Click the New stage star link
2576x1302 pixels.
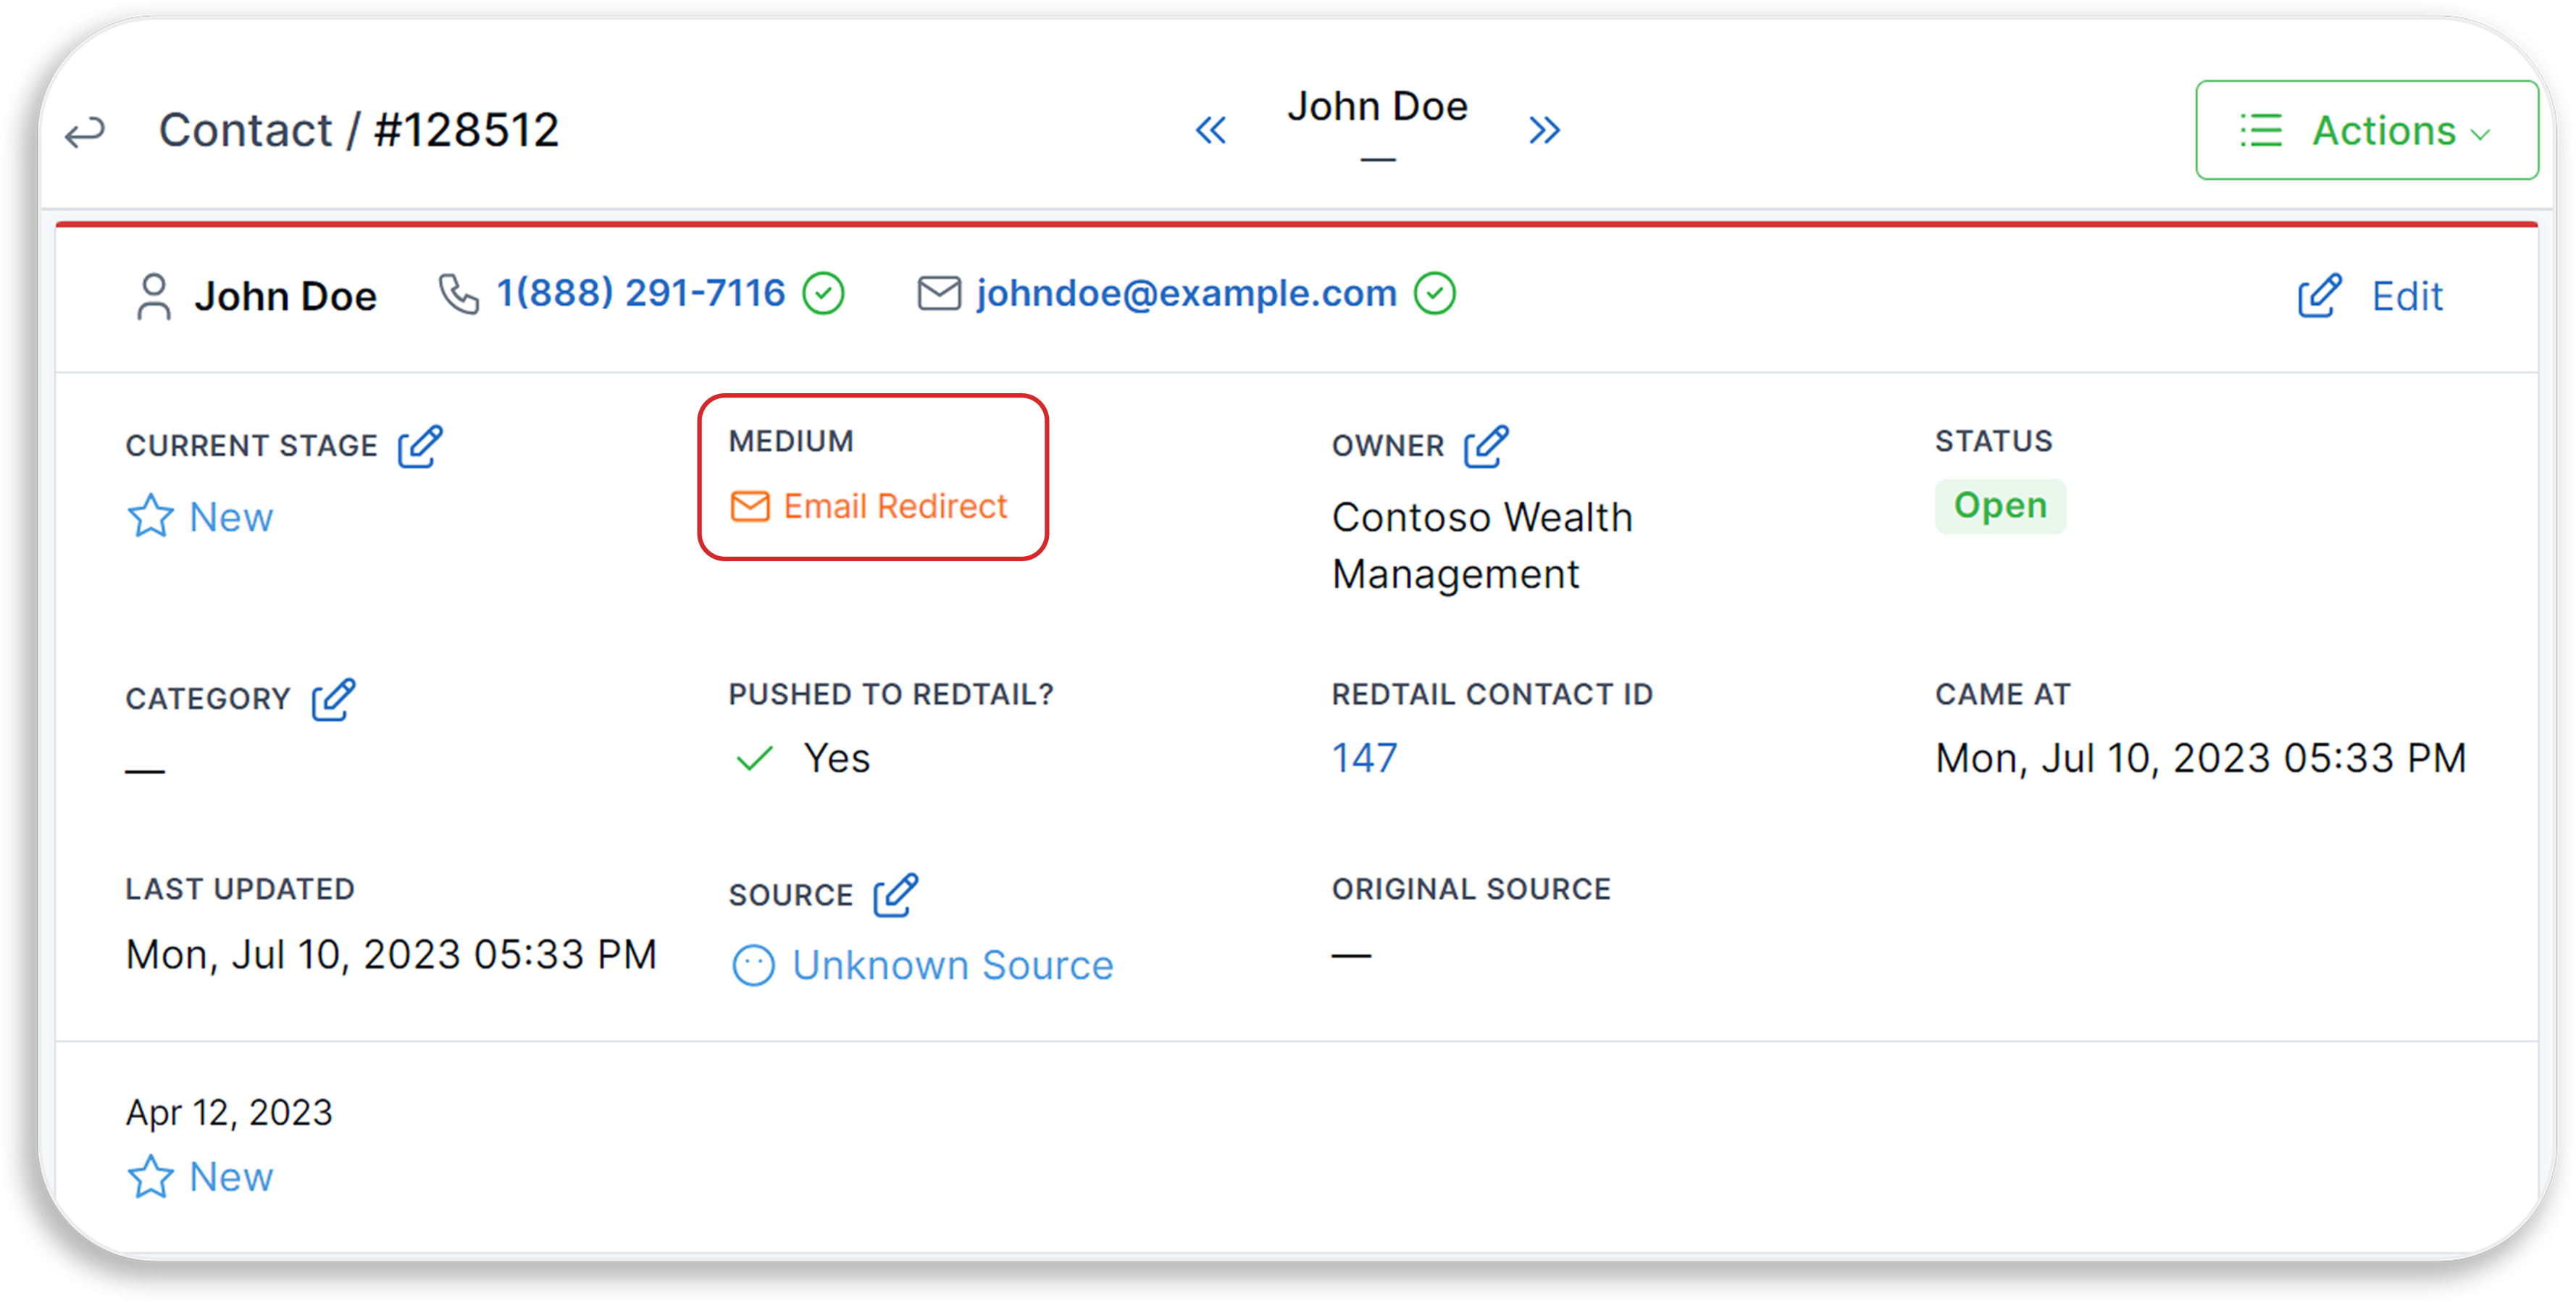201,517
